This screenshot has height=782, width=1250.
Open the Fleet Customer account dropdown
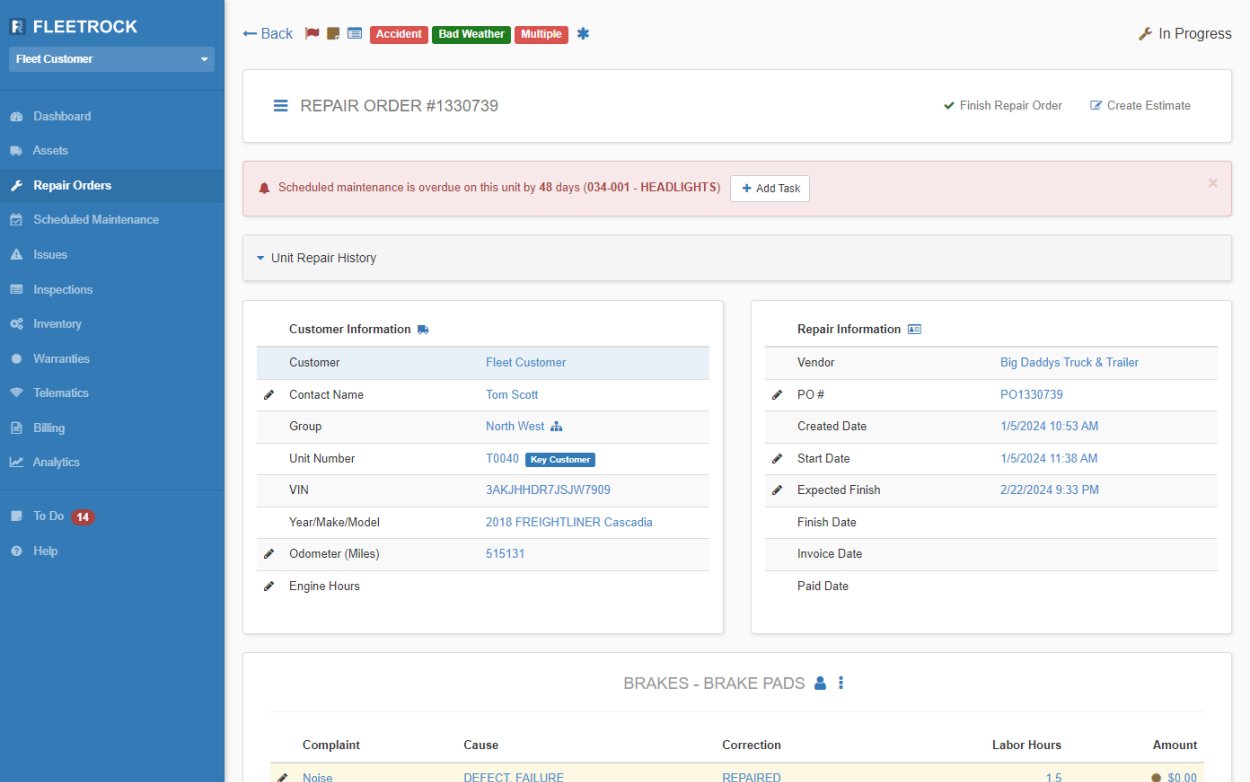[x=112, y=59]
